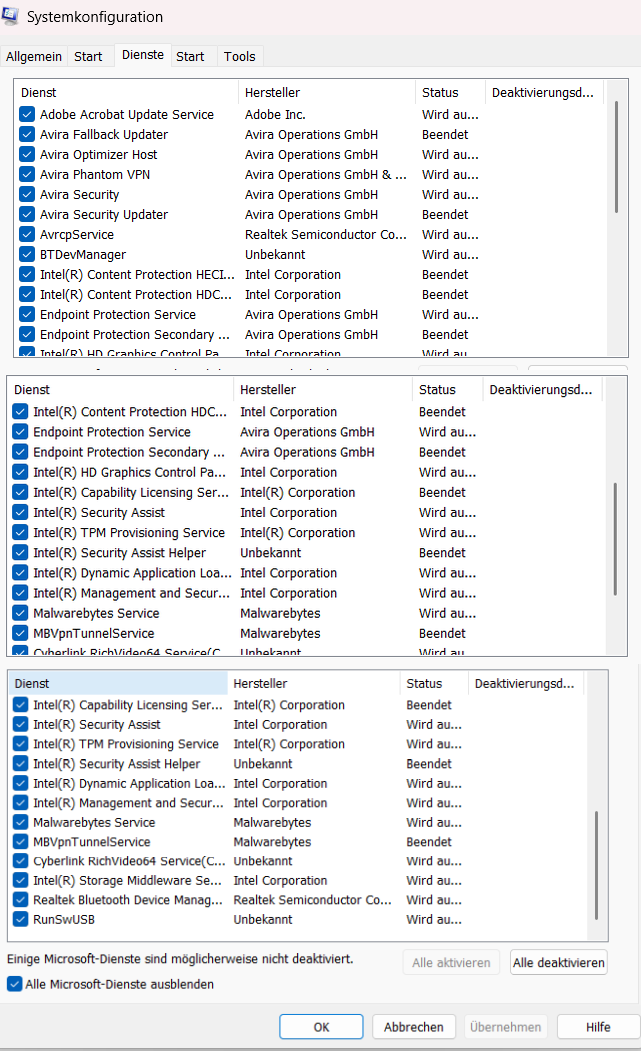Click the status cell in RunSwUSB row
This screenshot has width=641, height=1051.
434,920
